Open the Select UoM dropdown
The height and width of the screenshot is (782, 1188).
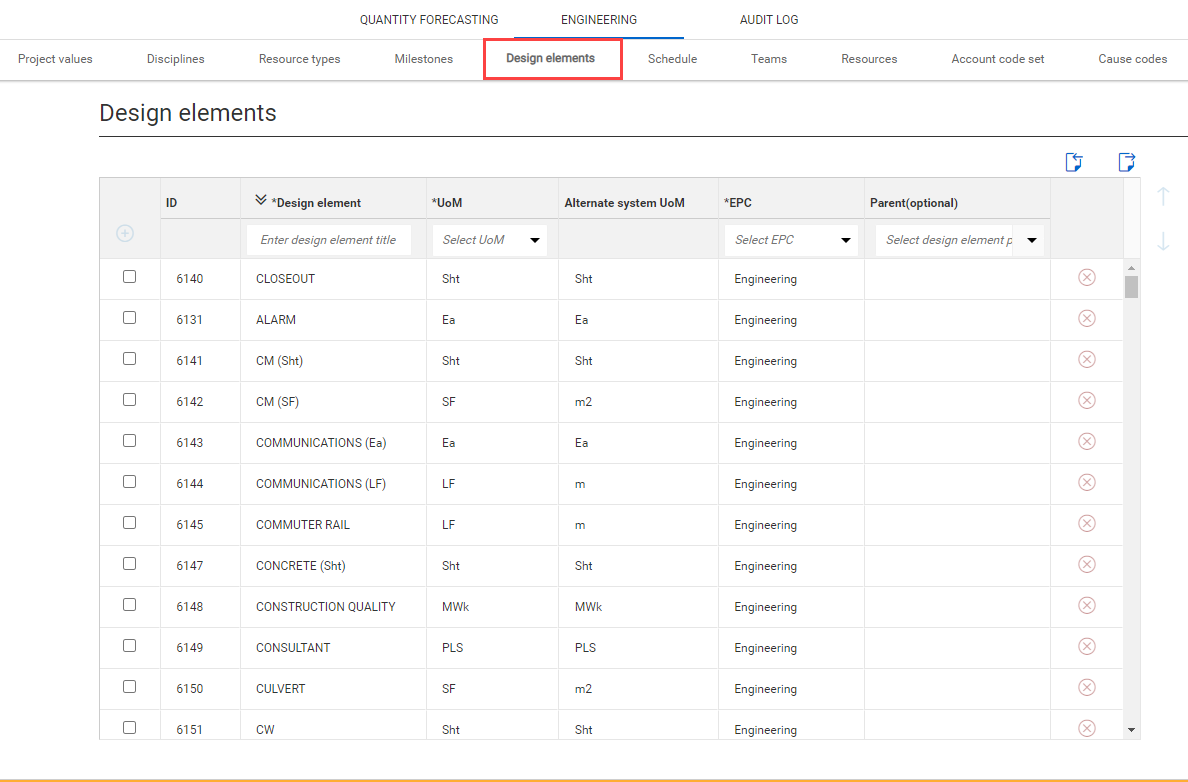click(490, 240)
